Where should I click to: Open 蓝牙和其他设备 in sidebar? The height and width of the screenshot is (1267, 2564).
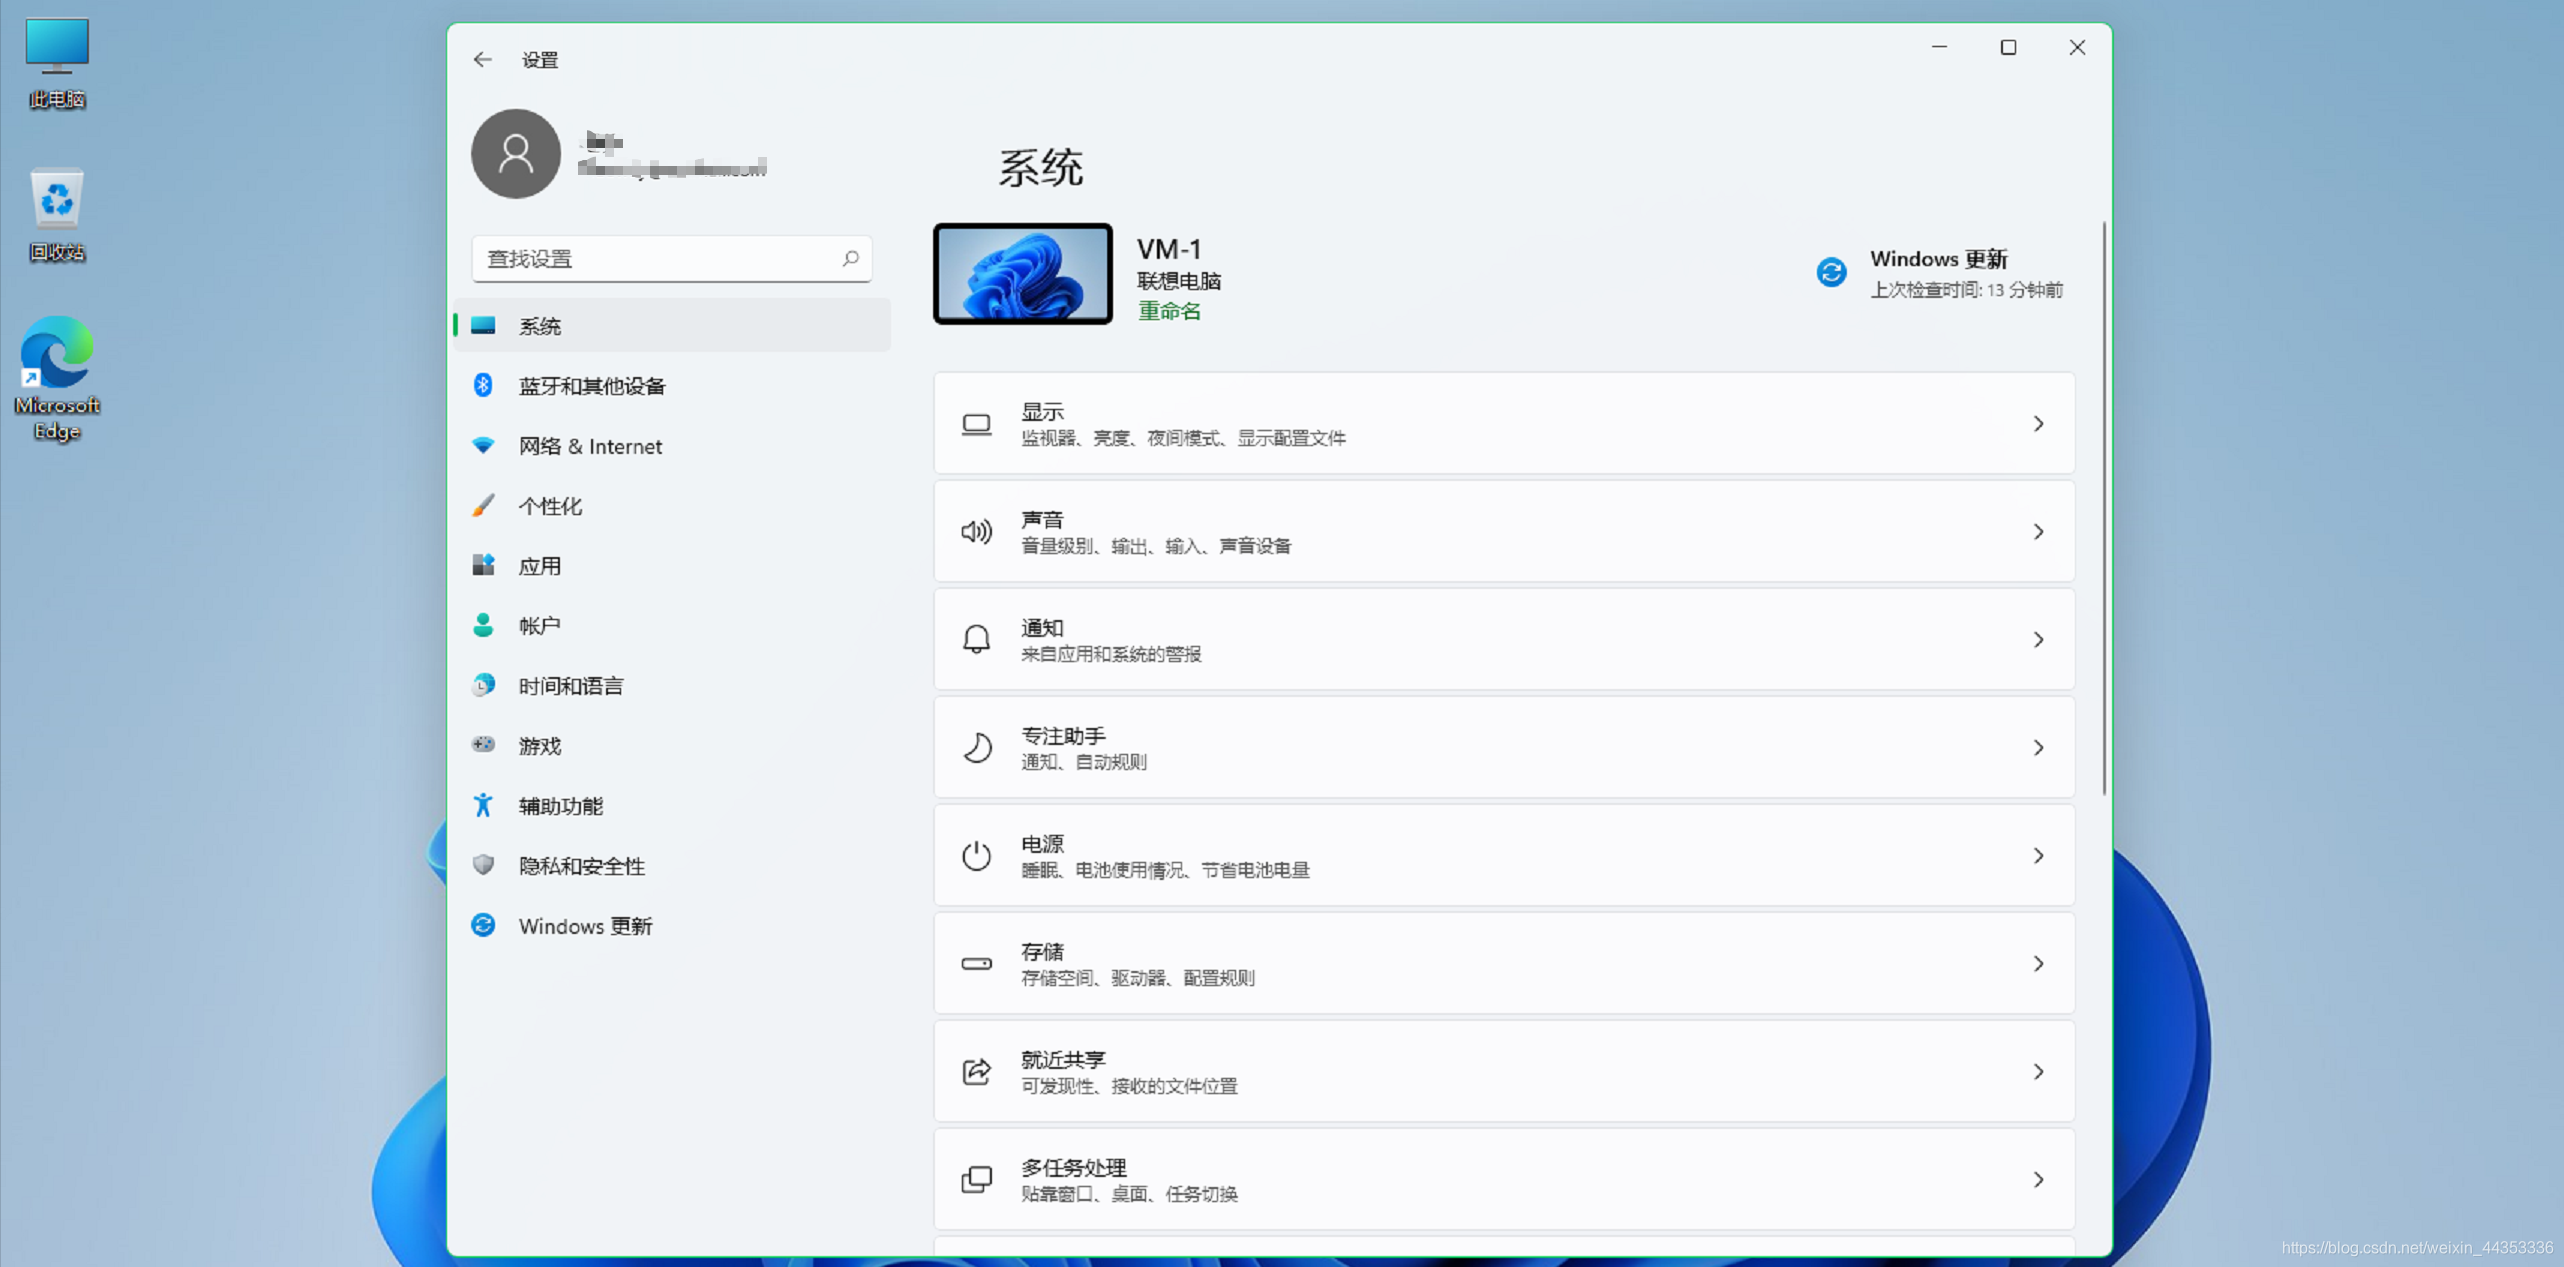pyautogui.click(x=591, y=386)
